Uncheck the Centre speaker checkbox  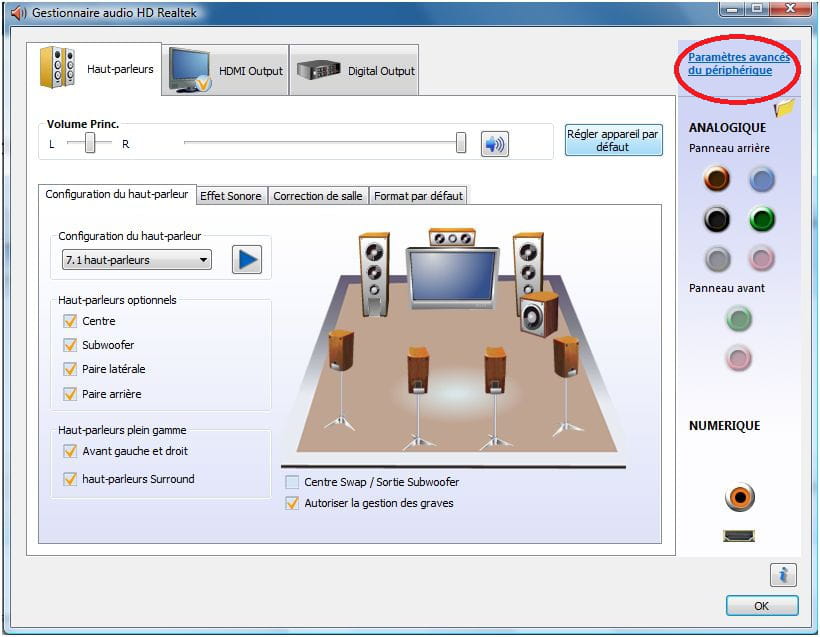pyautogui.click(x=70, y=321)
